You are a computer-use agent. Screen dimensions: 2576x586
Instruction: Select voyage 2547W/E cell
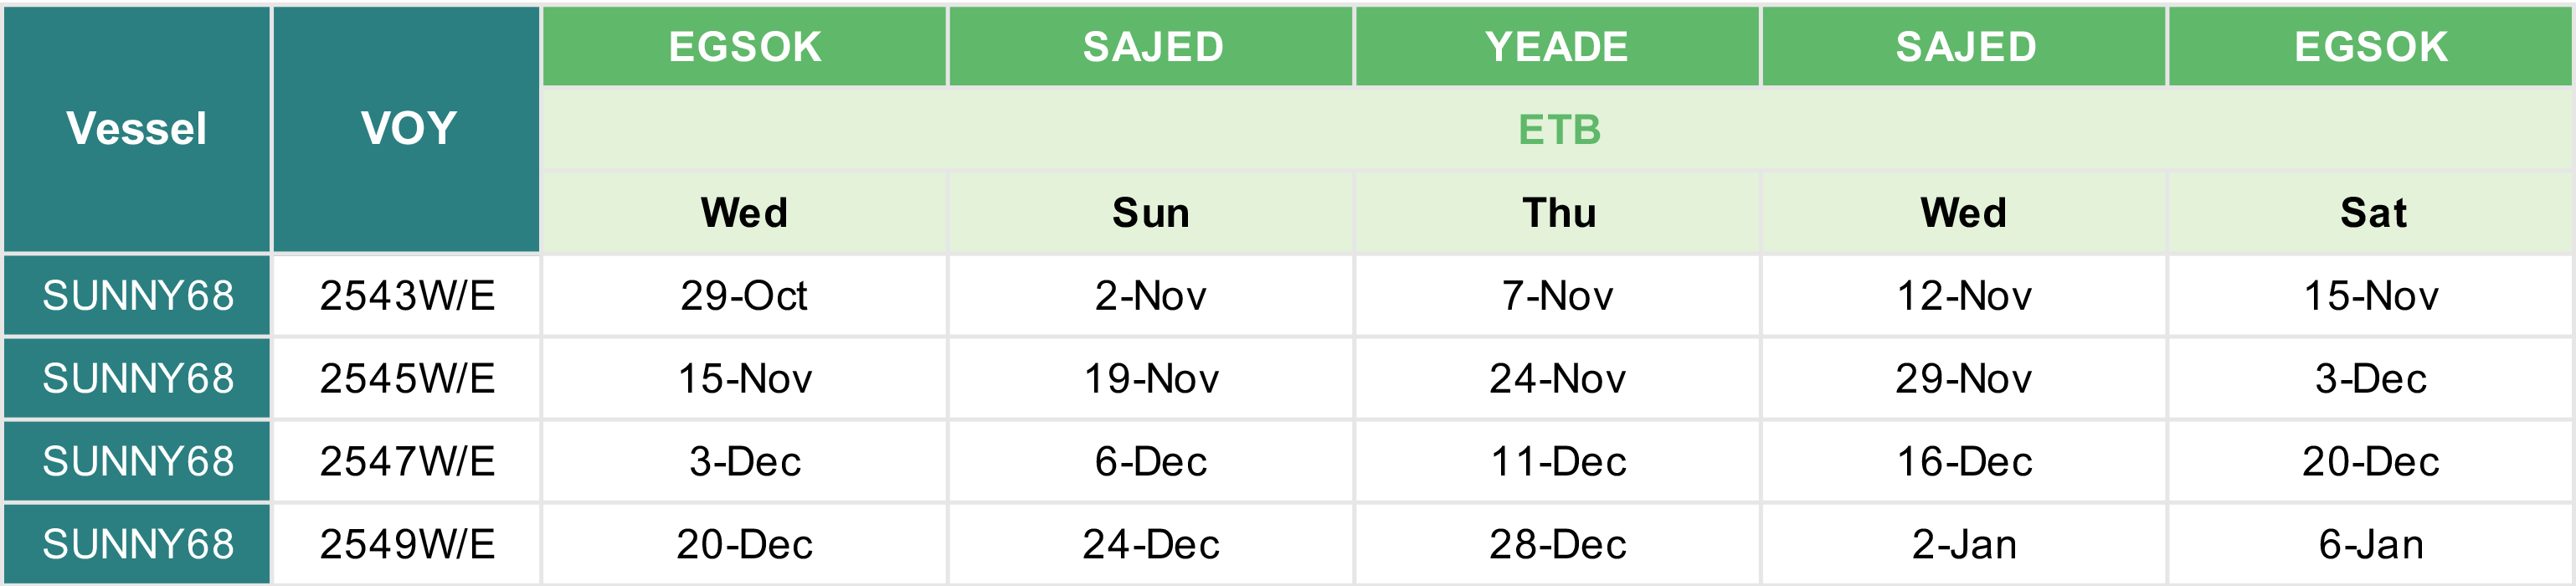[x=407, y=462]
